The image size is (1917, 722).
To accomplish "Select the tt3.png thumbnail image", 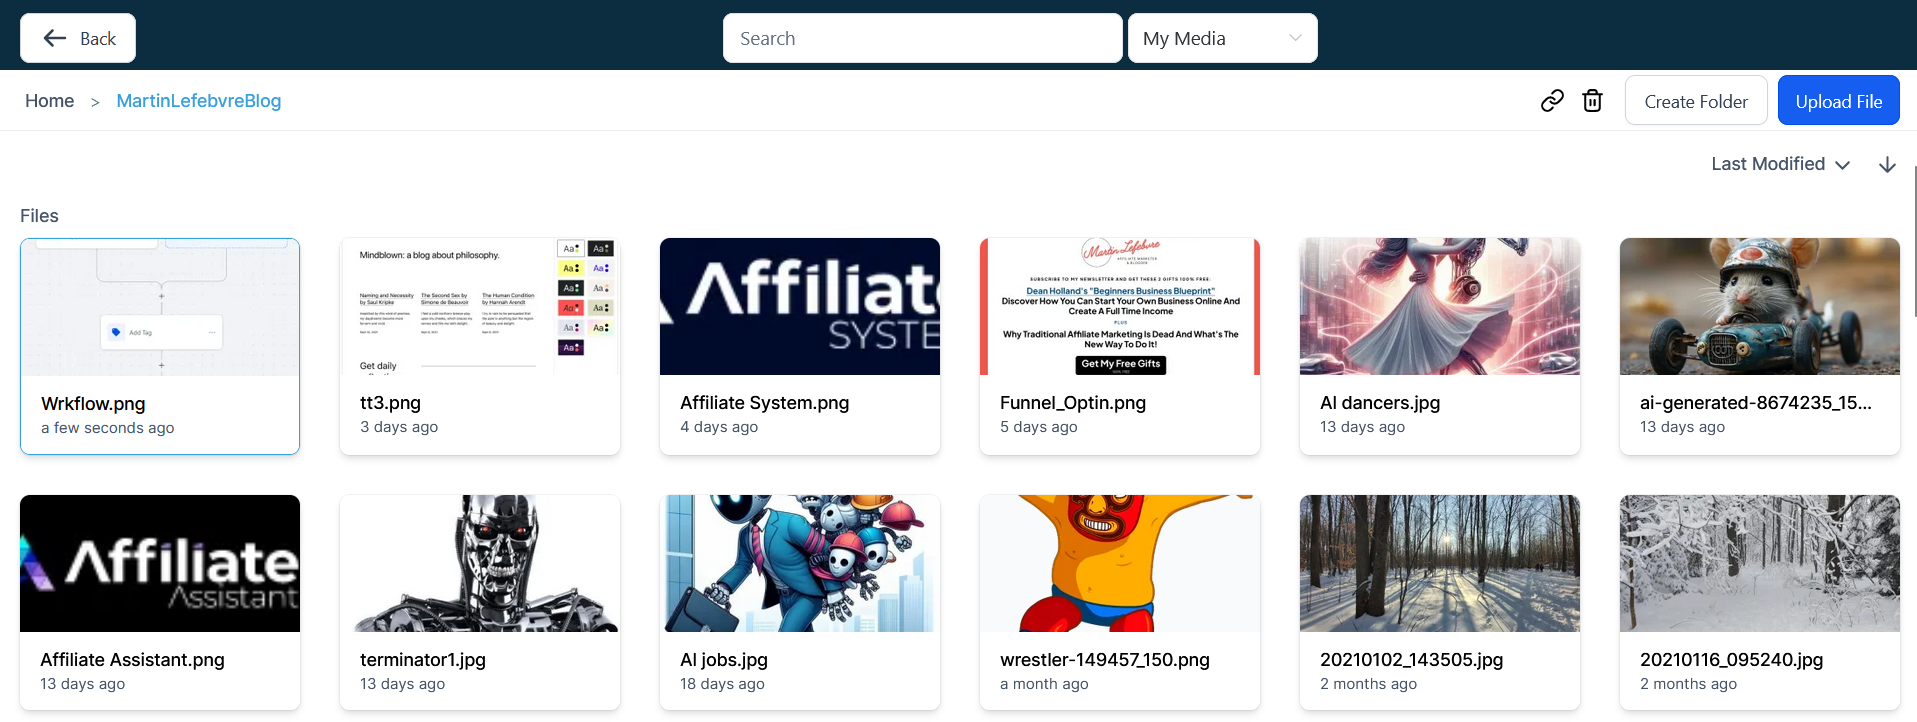I will tap(480, 306).
